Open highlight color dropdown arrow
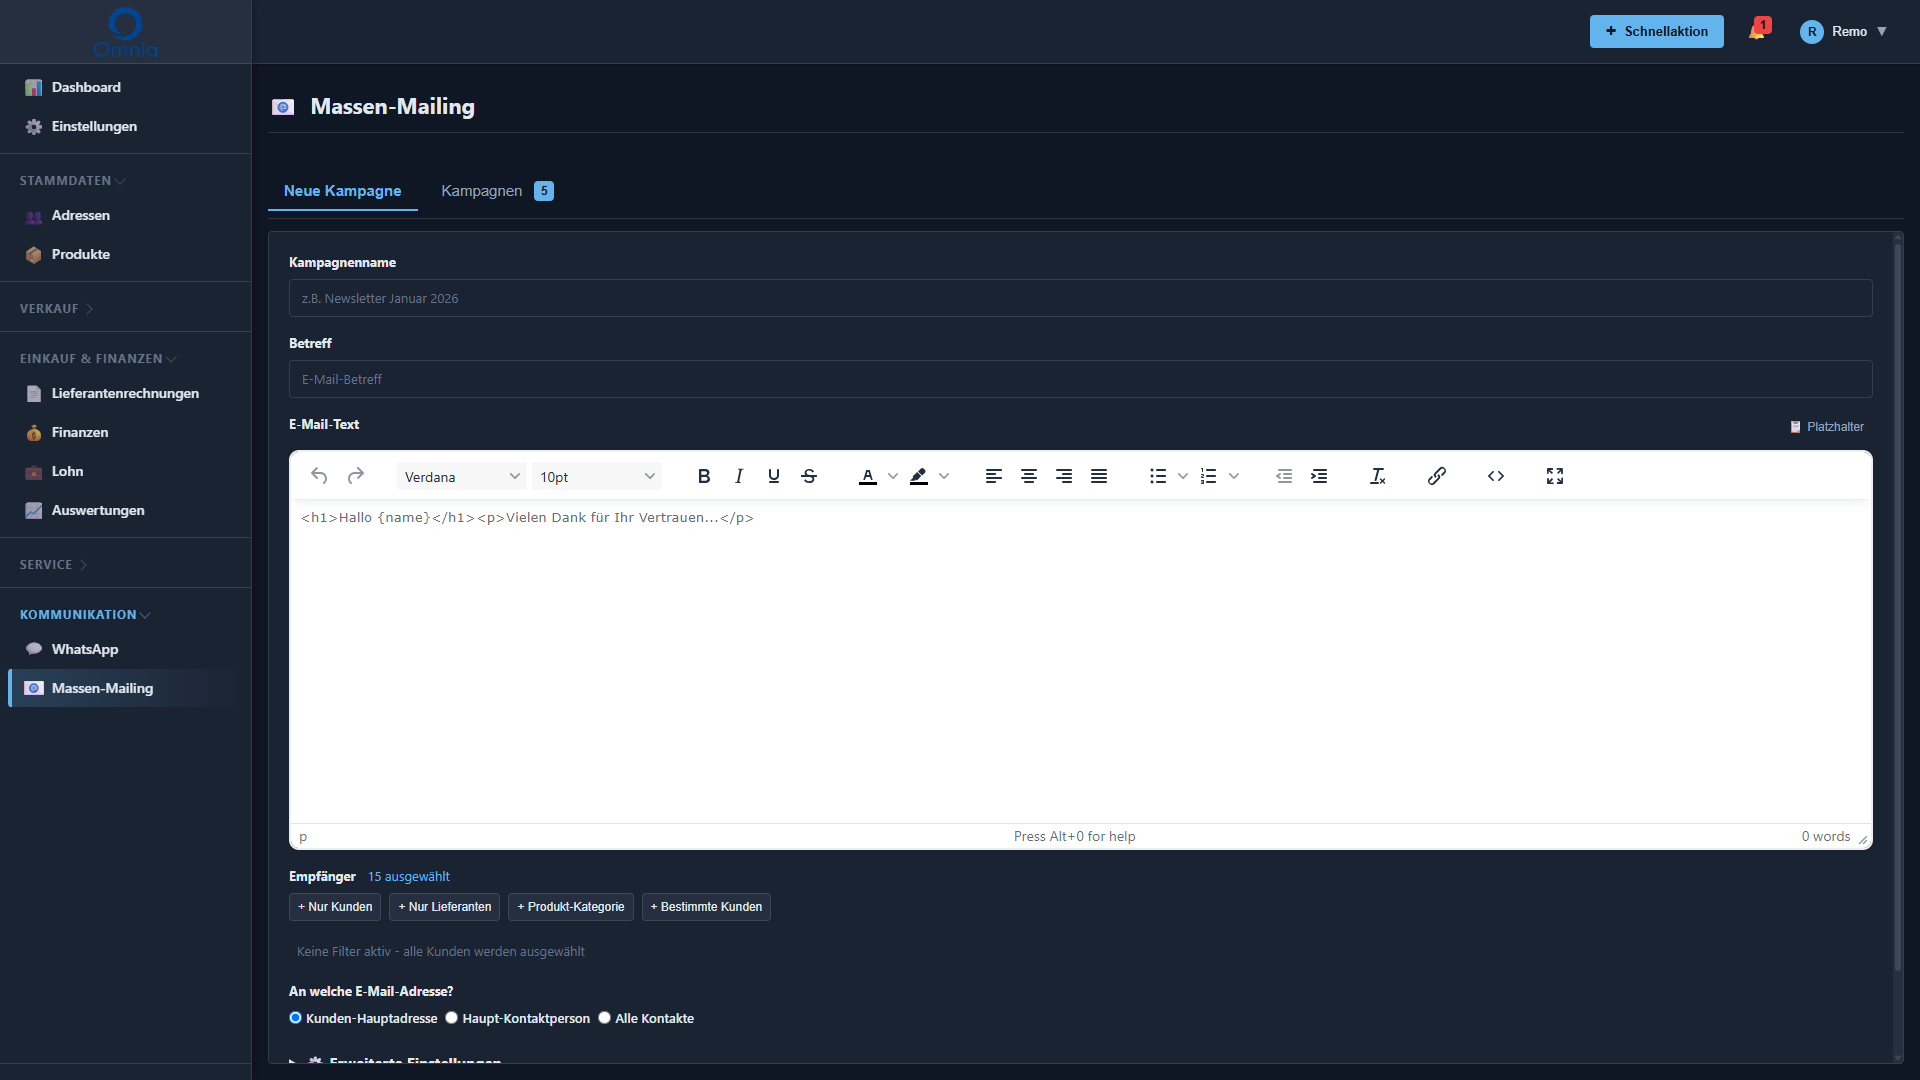The width and height of the screenshot is (1920, 1080). [944, 476]
